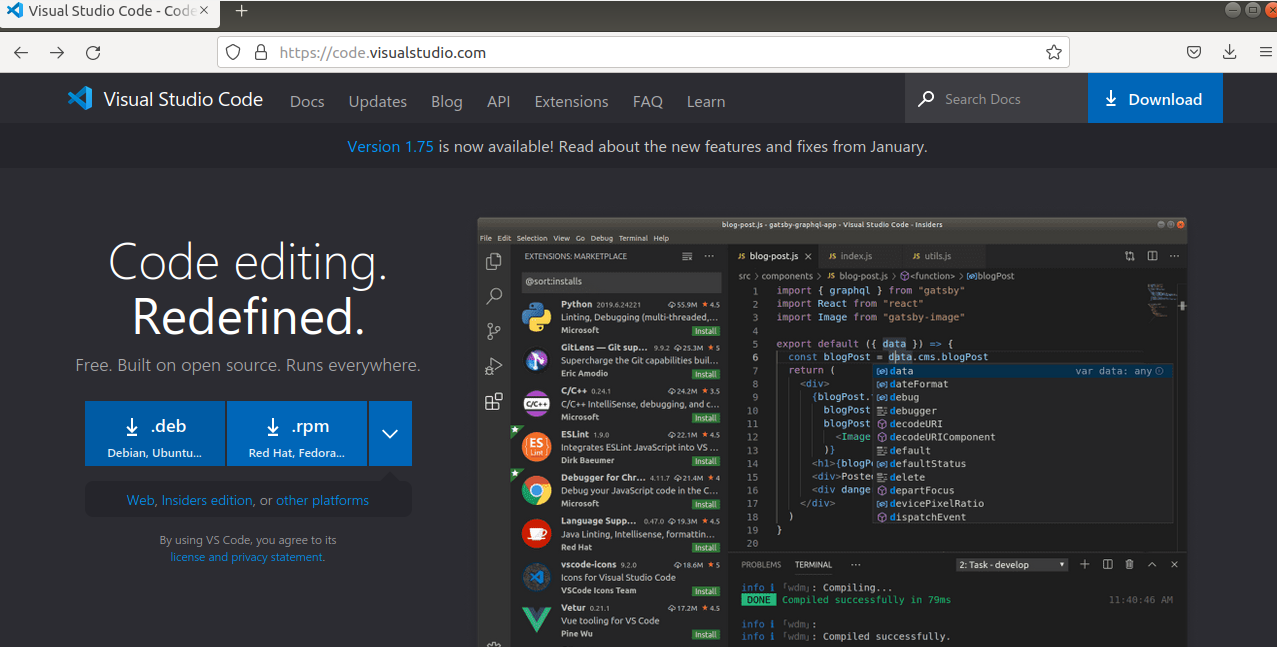Click the Extensions icon in screenshot activity bar

493,401
